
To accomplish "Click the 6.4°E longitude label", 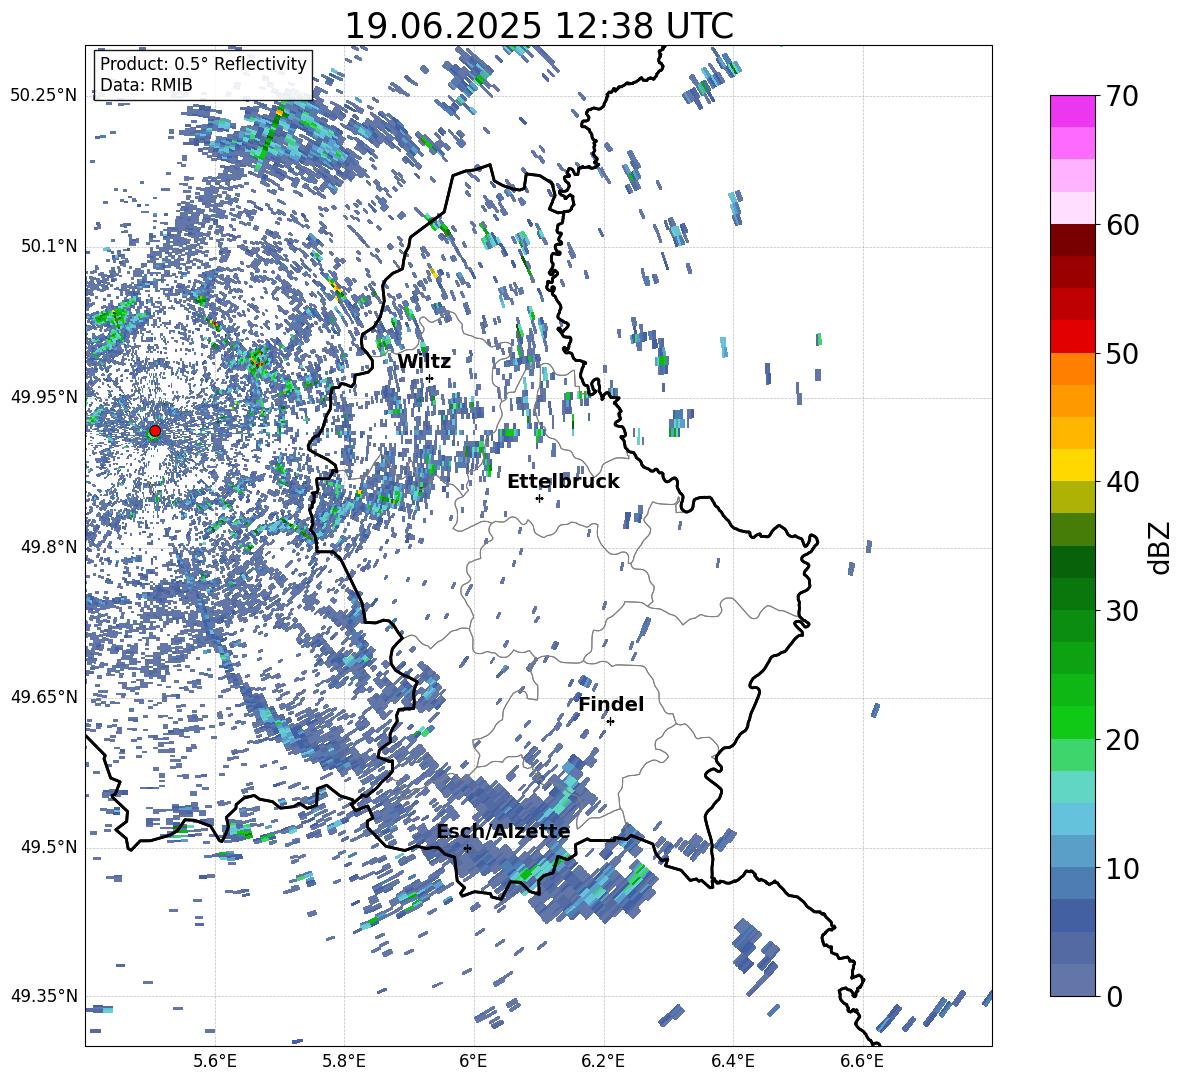I will (733, 1061).
